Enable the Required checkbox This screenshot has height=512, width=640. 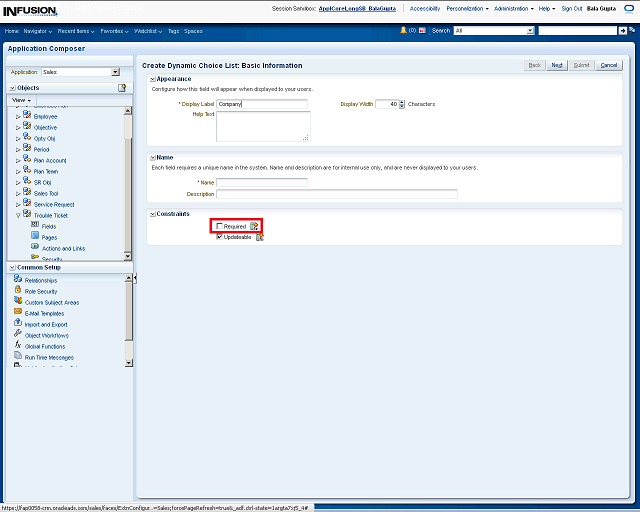point(220,227)
